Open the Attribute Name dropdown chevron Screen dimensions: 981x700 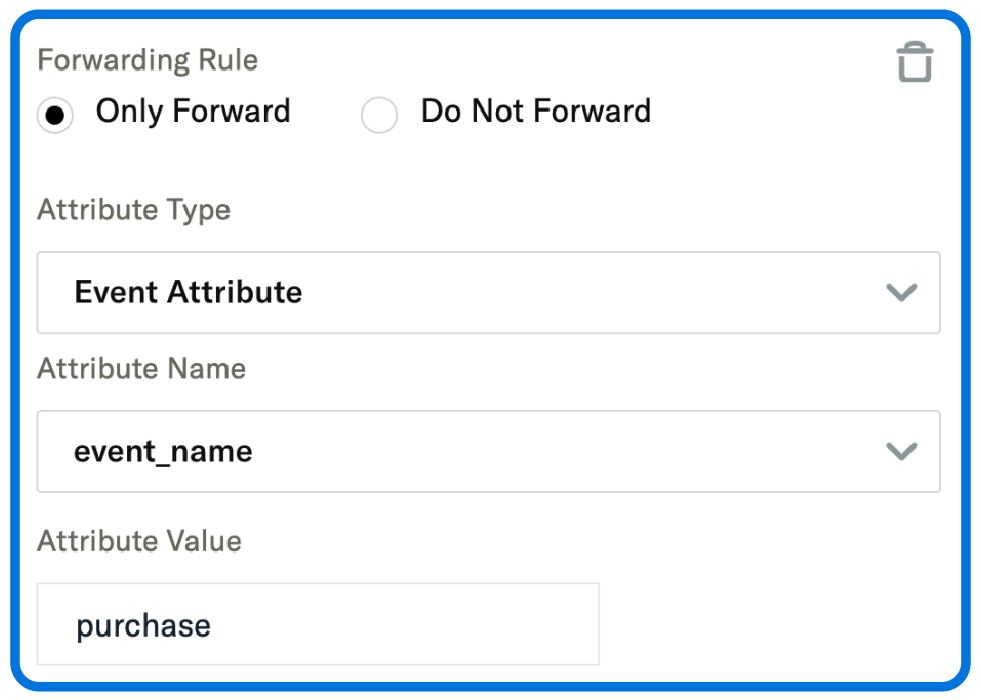tap(902, 452)
